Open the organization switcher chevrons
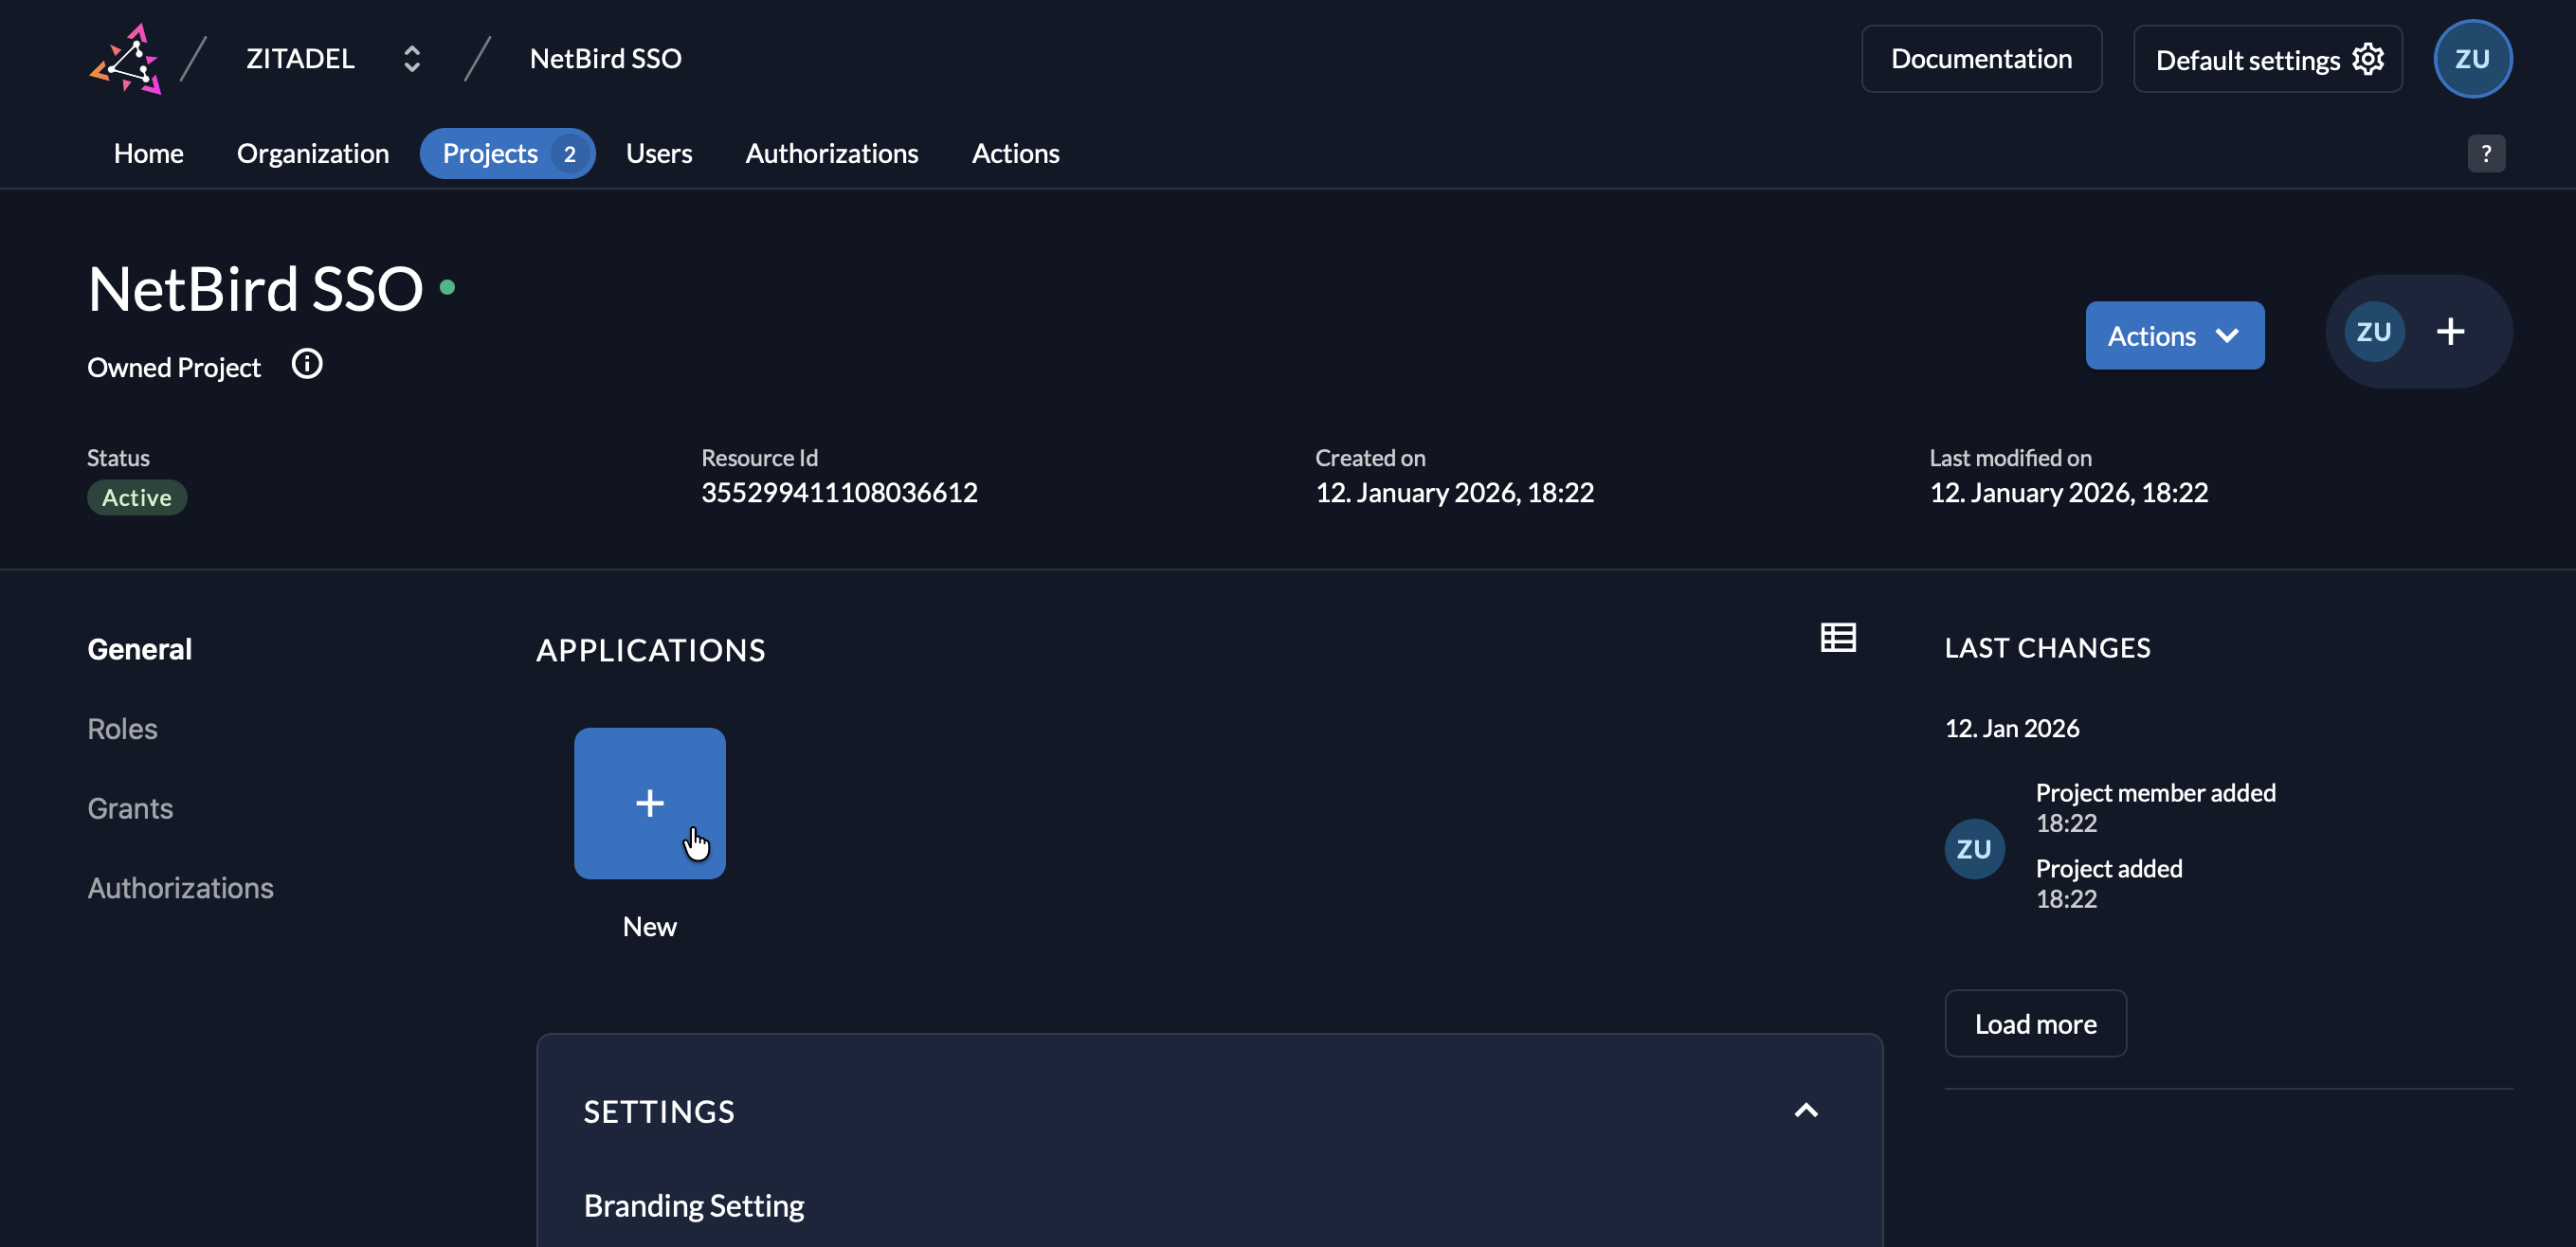 (411, 58)
